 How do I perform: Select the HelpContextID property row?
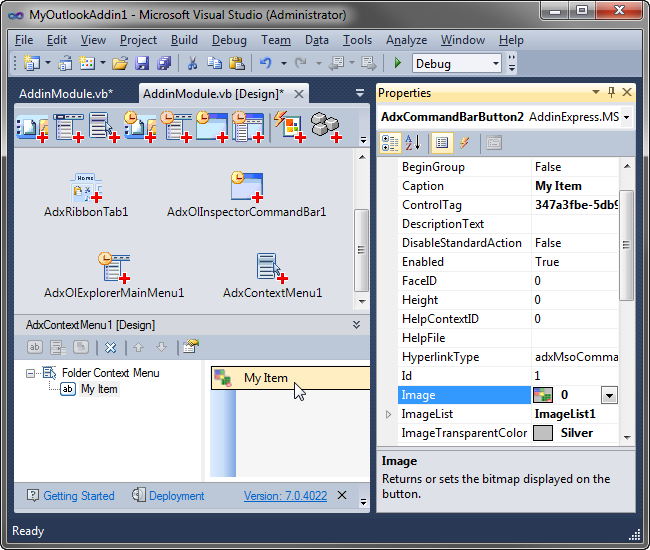[x=508, y=319]
